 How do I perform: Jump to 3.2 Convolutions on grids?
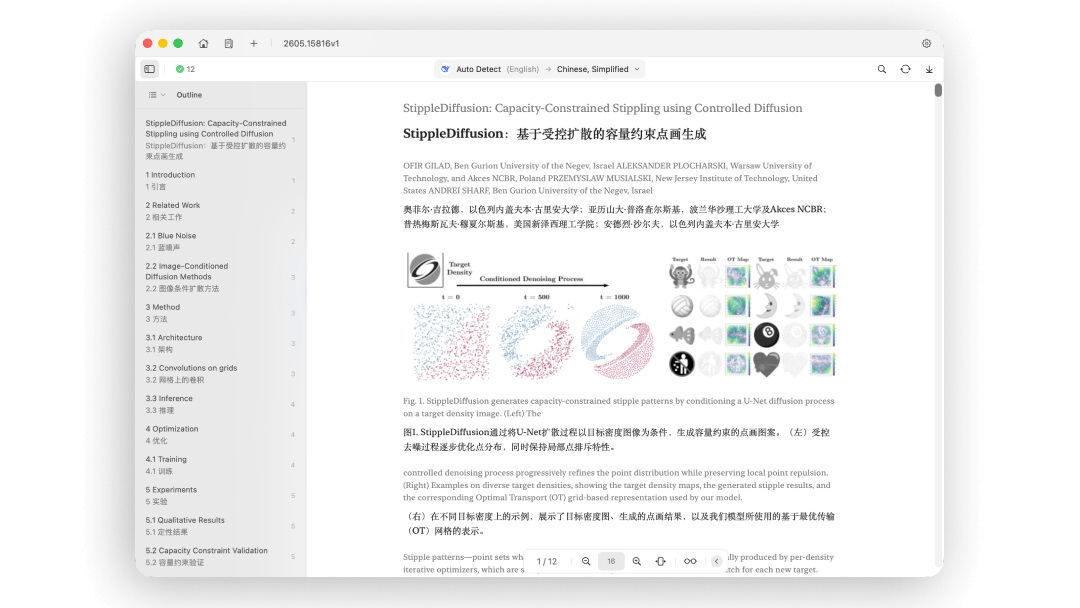click(219, 373)
